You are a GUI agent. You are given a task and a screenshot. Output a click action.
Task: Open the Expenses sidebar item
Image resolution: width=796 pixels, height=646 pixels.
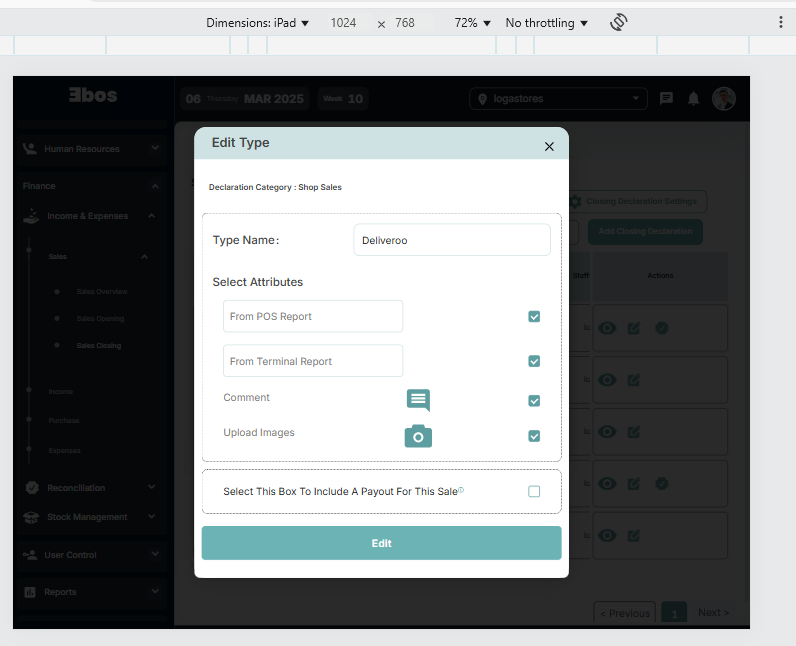64,451
